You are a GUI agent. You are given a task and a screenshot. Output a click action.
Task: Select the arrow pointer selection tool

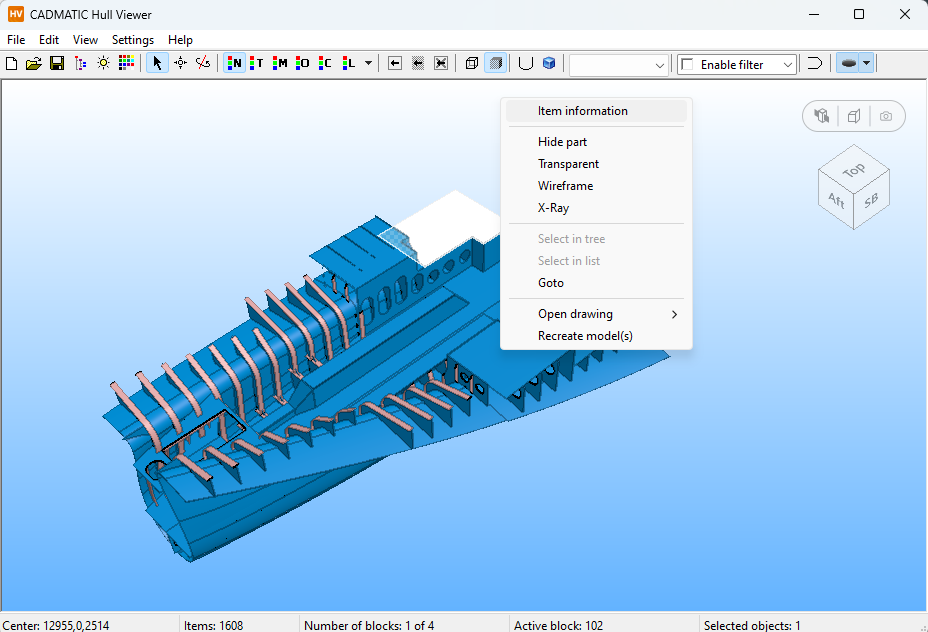tap(157, 63)
